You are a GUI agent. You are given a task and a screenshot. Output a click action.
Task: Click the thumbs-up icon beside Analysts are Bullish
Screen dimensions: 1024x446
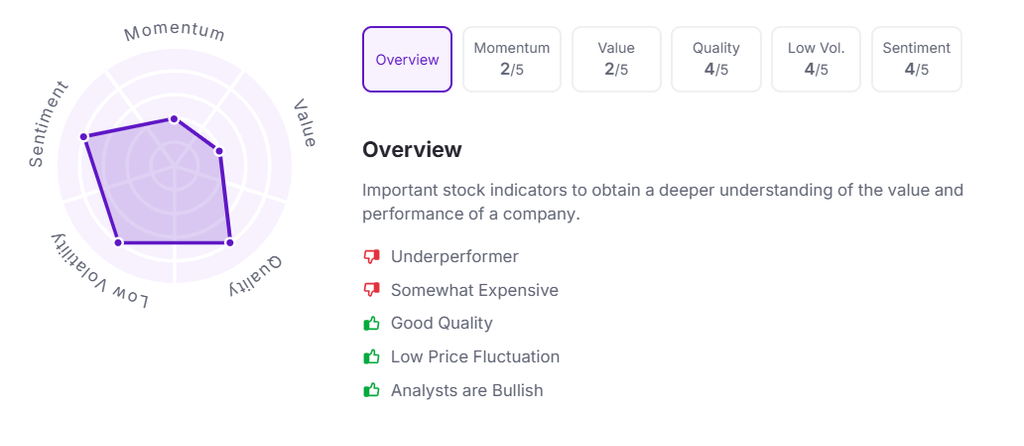tap(372, 390)
